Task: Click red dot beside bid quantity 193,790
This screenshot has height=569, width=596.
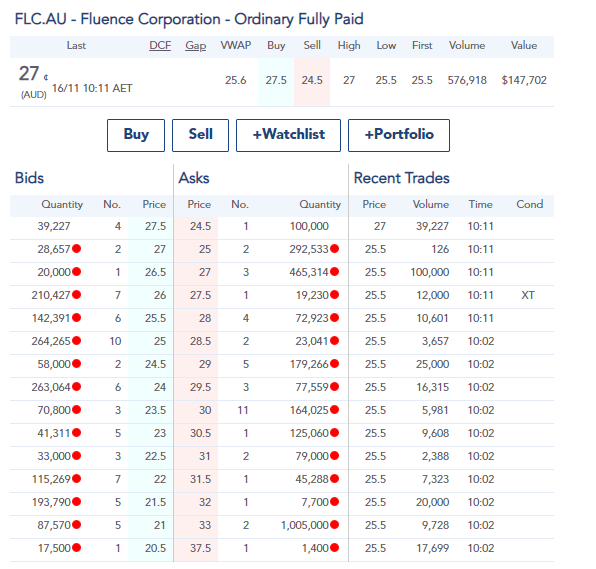Action: point(76,502)
